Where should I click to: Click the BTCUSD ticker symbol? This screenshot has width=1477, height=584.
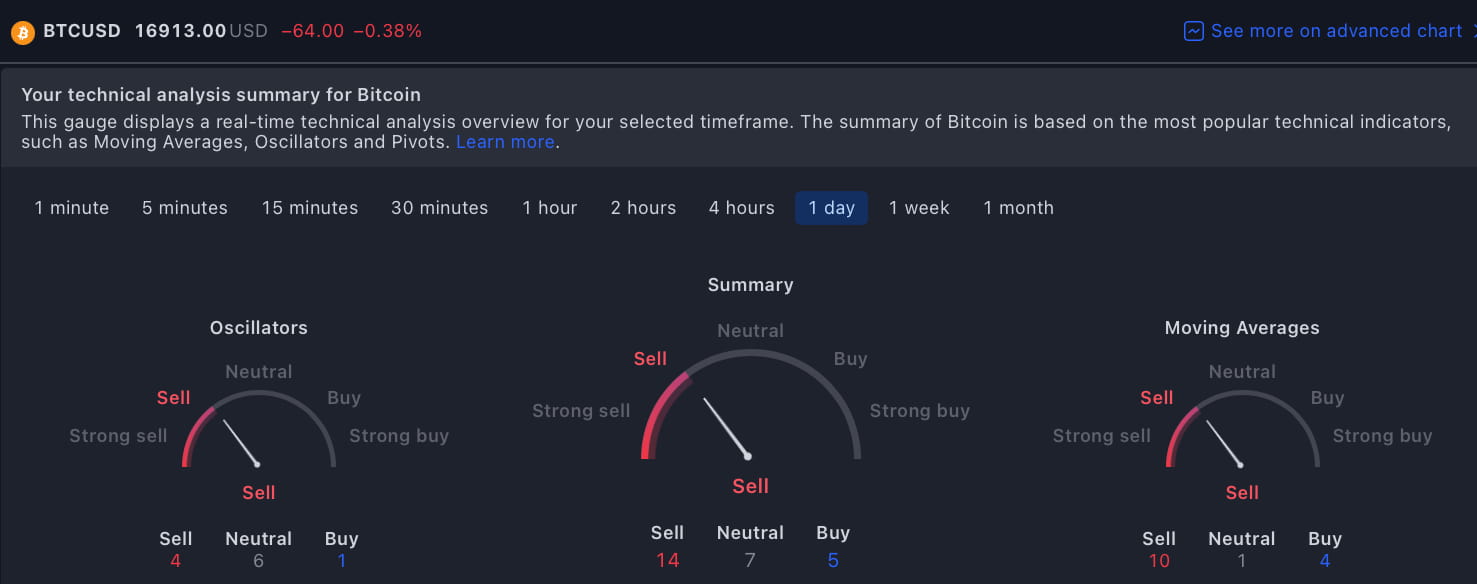pyautogui.click(x=81, y=30)
